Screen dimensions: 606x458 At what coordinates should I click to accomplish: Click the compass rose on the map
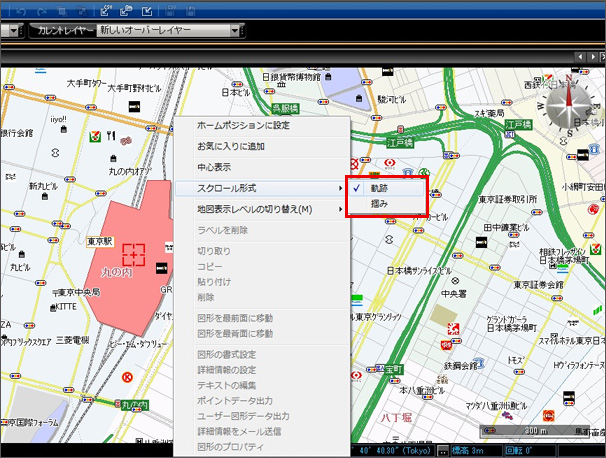(569, 104)
